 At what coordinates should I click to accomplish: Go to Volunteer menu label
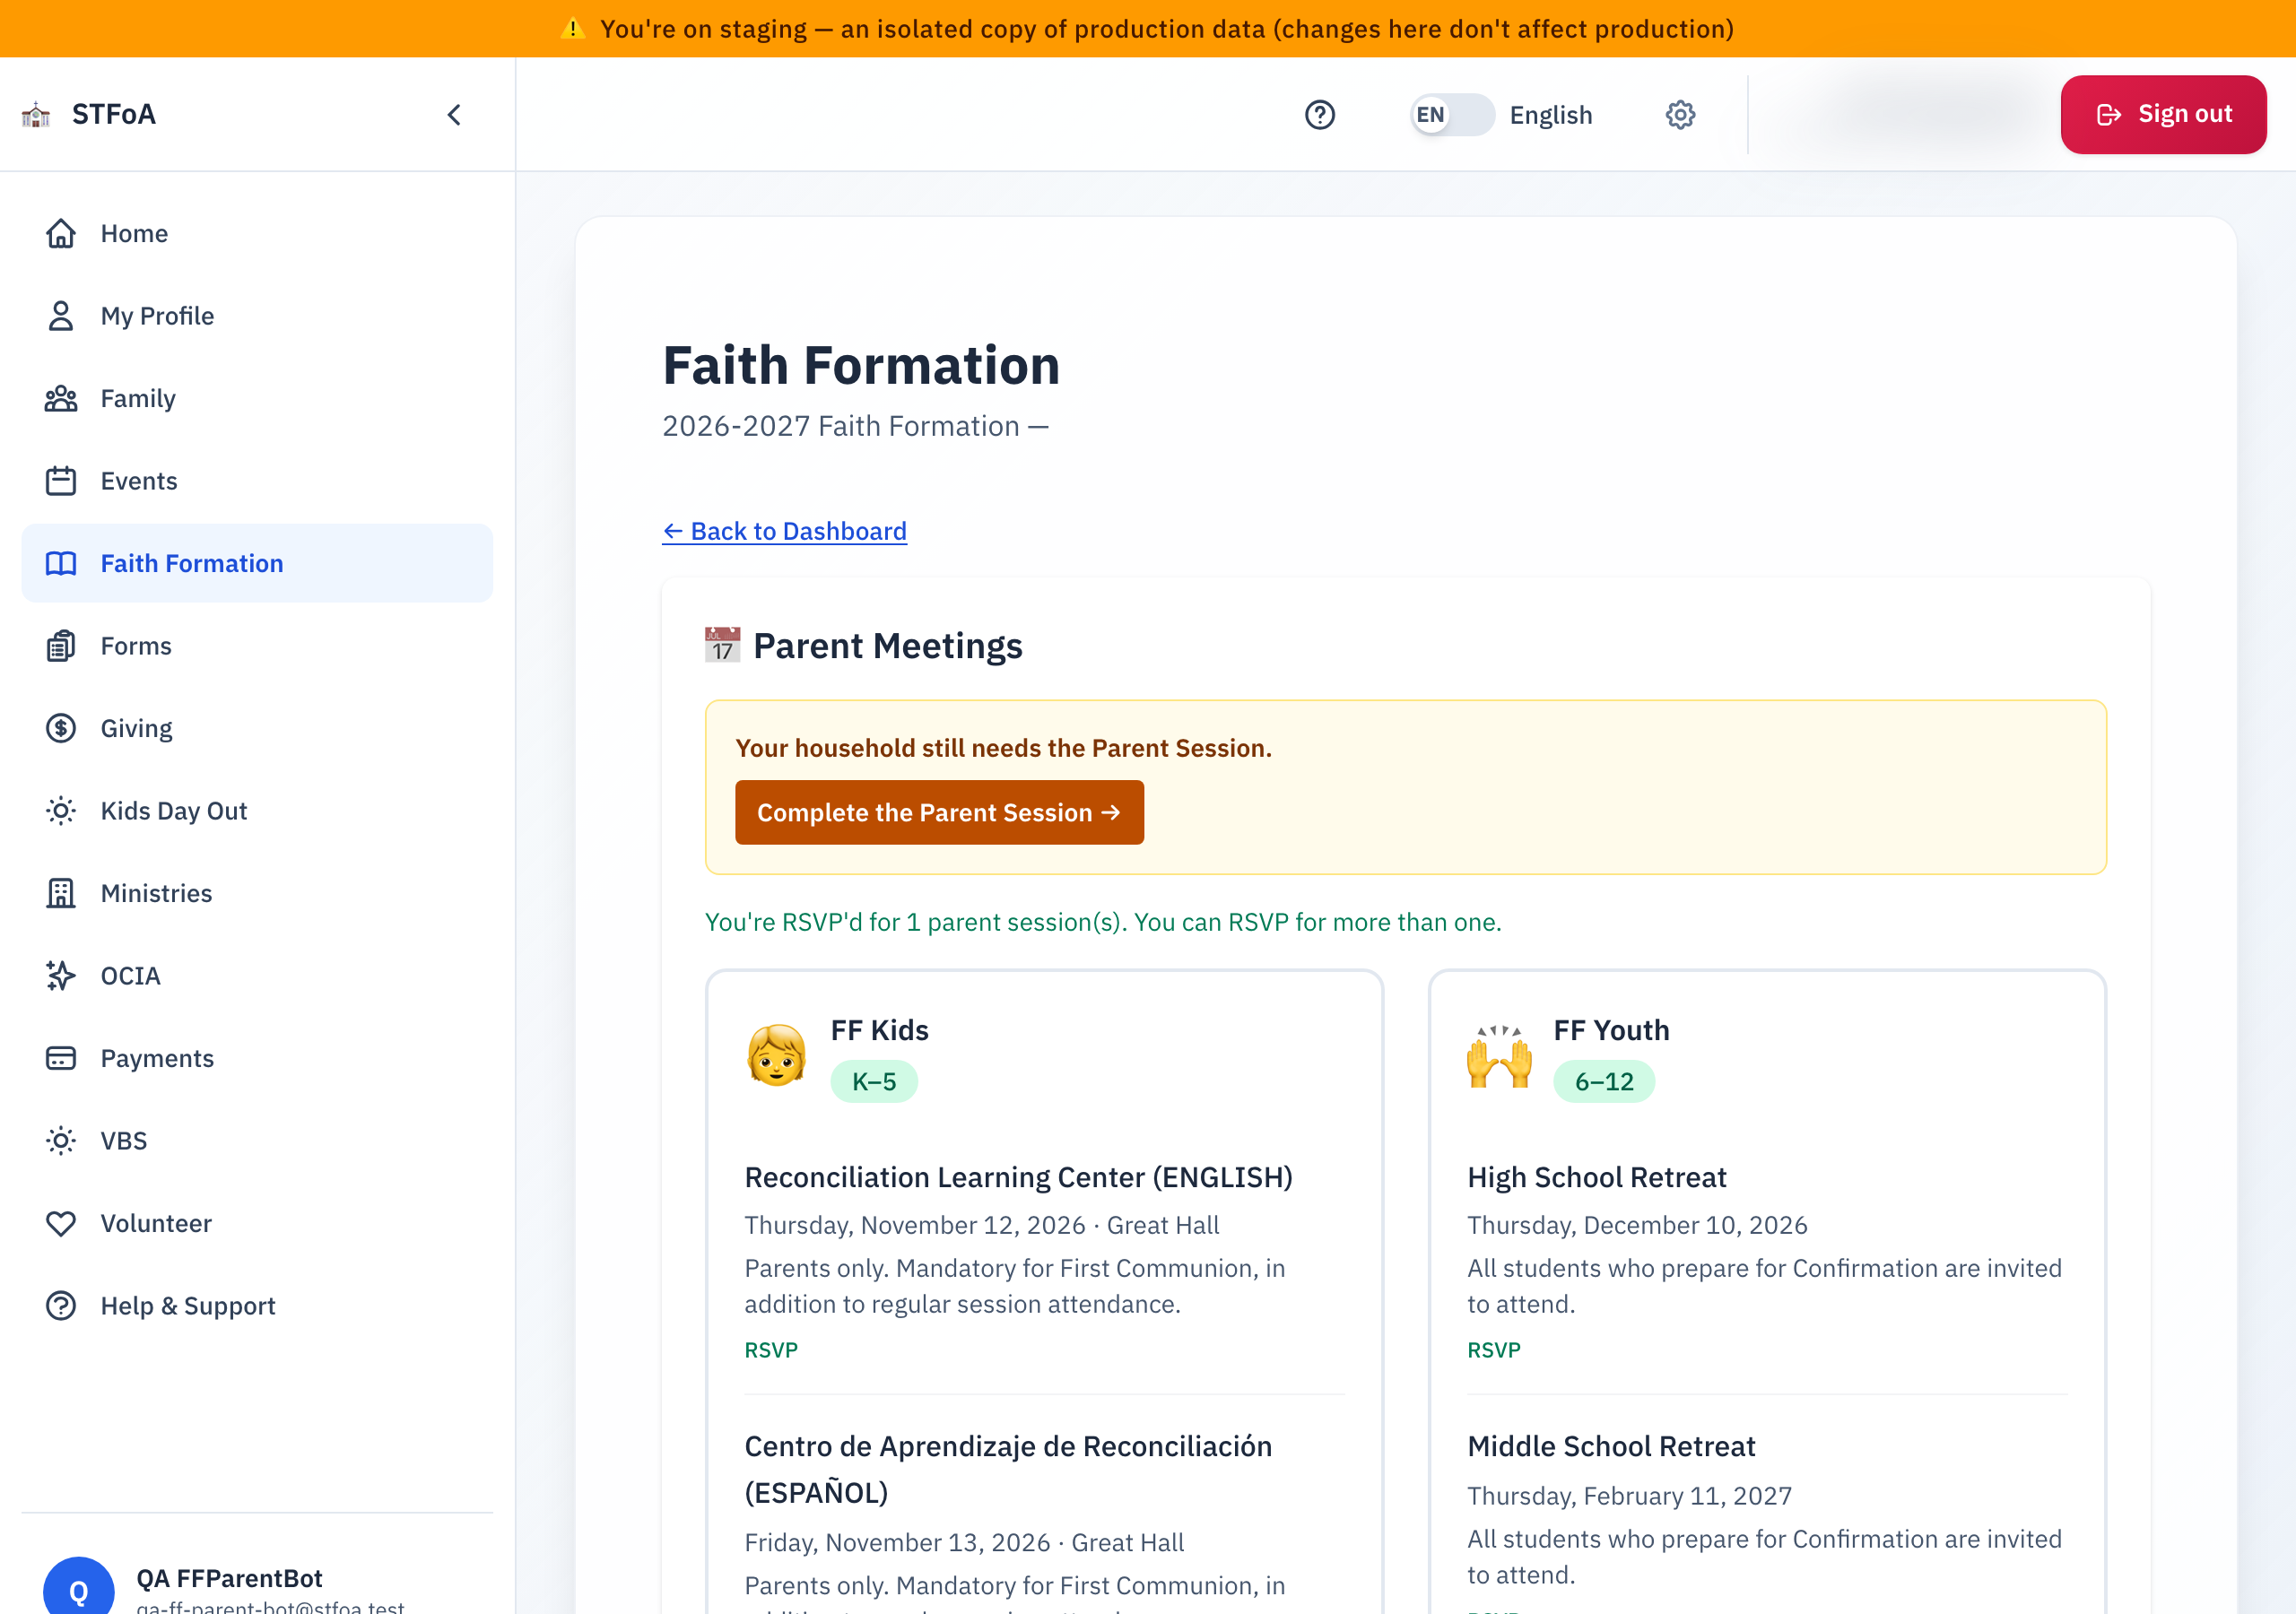(x=156, y=1223)
